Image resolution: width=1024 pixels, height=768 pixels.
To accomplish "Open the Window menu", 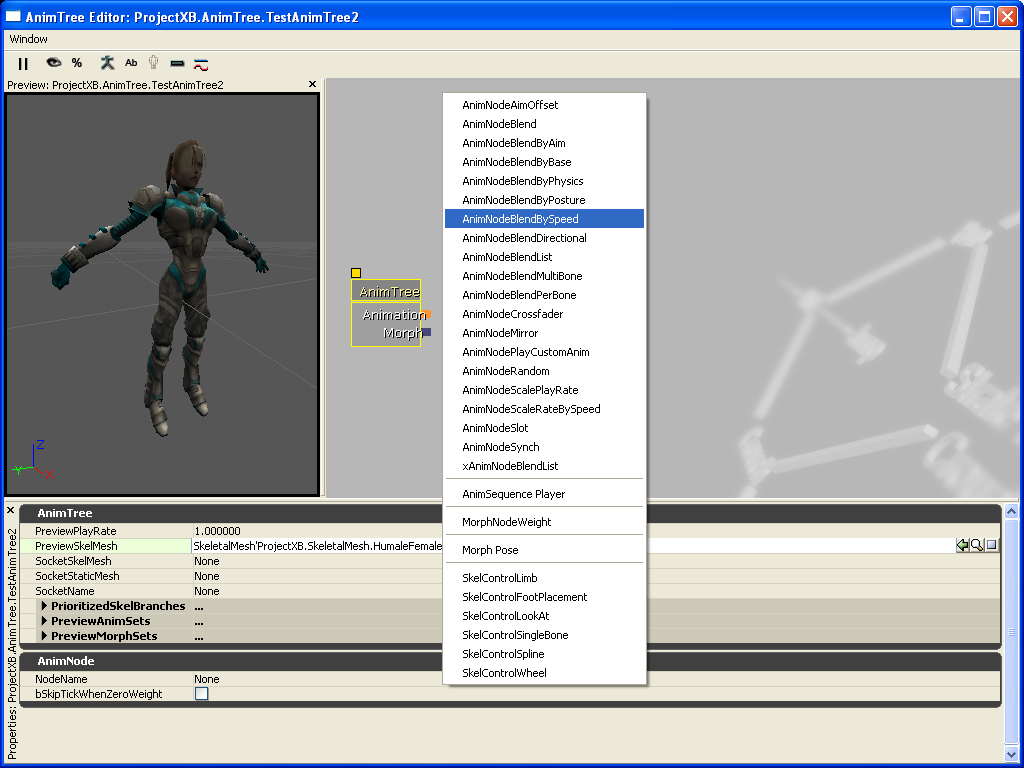I will (27, 39).
